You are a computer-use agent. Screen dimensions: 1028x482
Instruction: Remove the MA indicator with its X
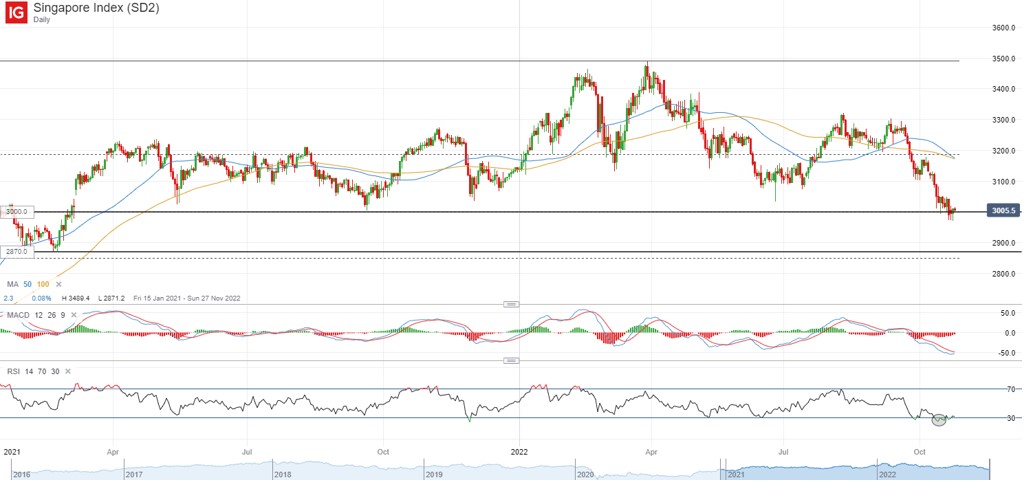pos(59,285)
